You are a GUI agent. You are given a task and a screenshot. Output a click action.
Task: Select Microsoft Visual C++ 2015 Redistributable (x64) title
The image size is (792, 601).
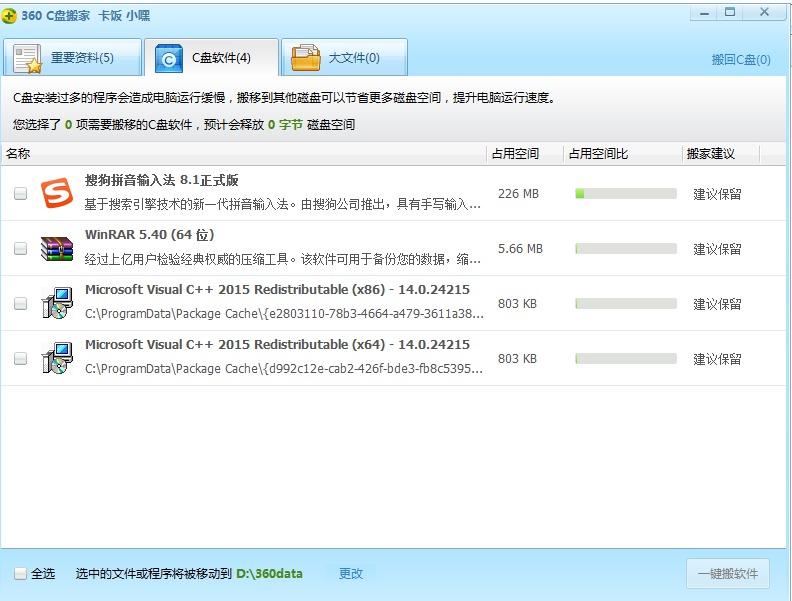(x=277, y=344)
